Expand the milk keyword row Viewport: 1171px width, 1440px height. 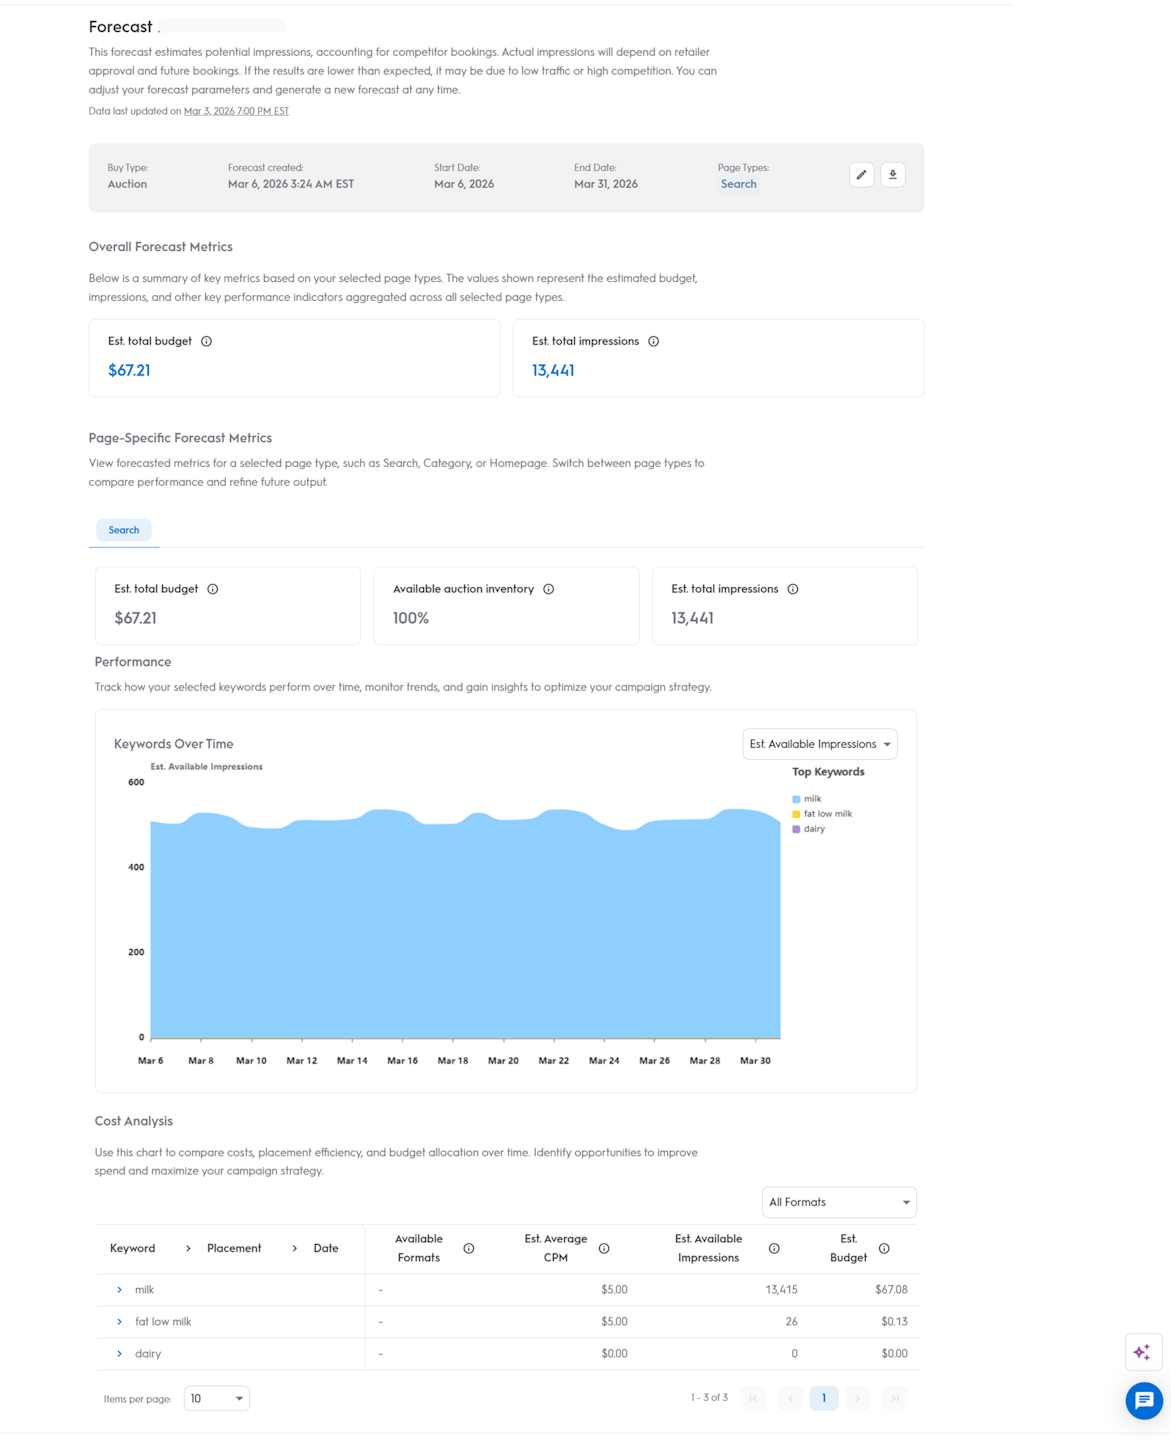click(120, 1291)
